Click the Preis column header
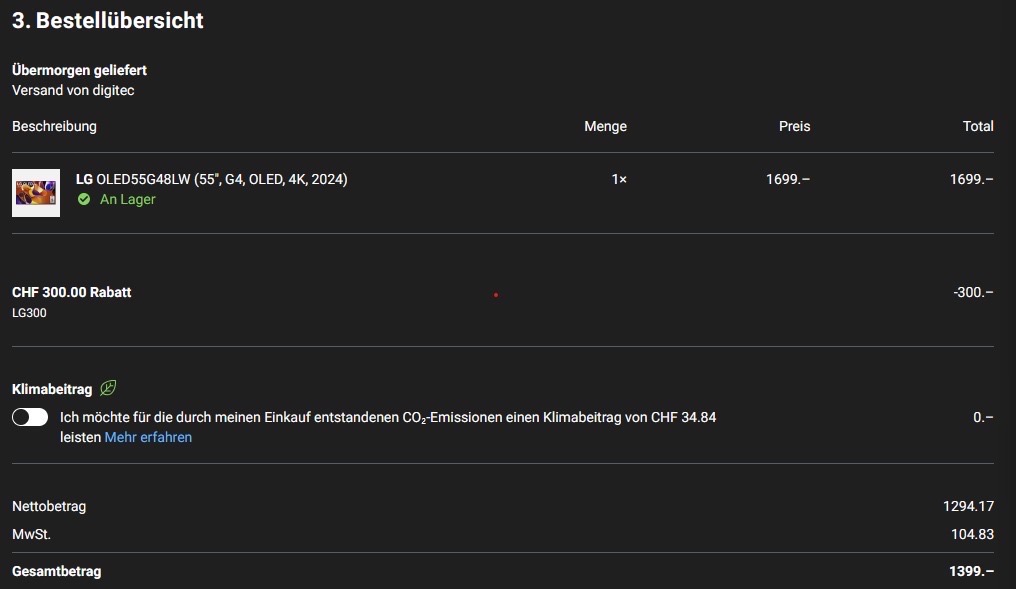Viewport: 1016px width, 589px height. pyautogui.click(x=794, y=126)
